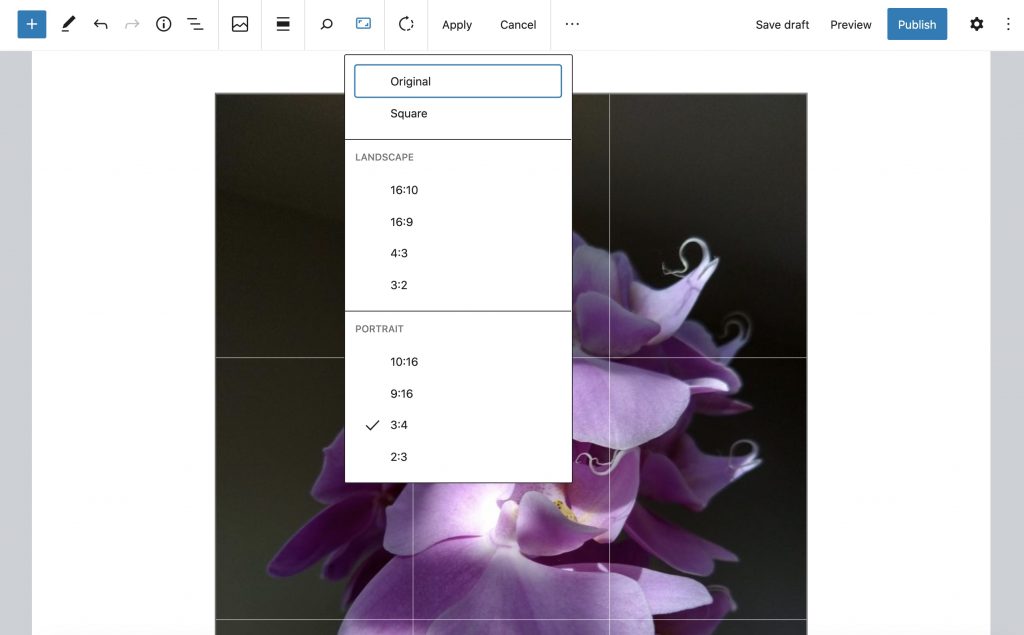
Task: Save the post as draft
Action: tap(782, 24)
